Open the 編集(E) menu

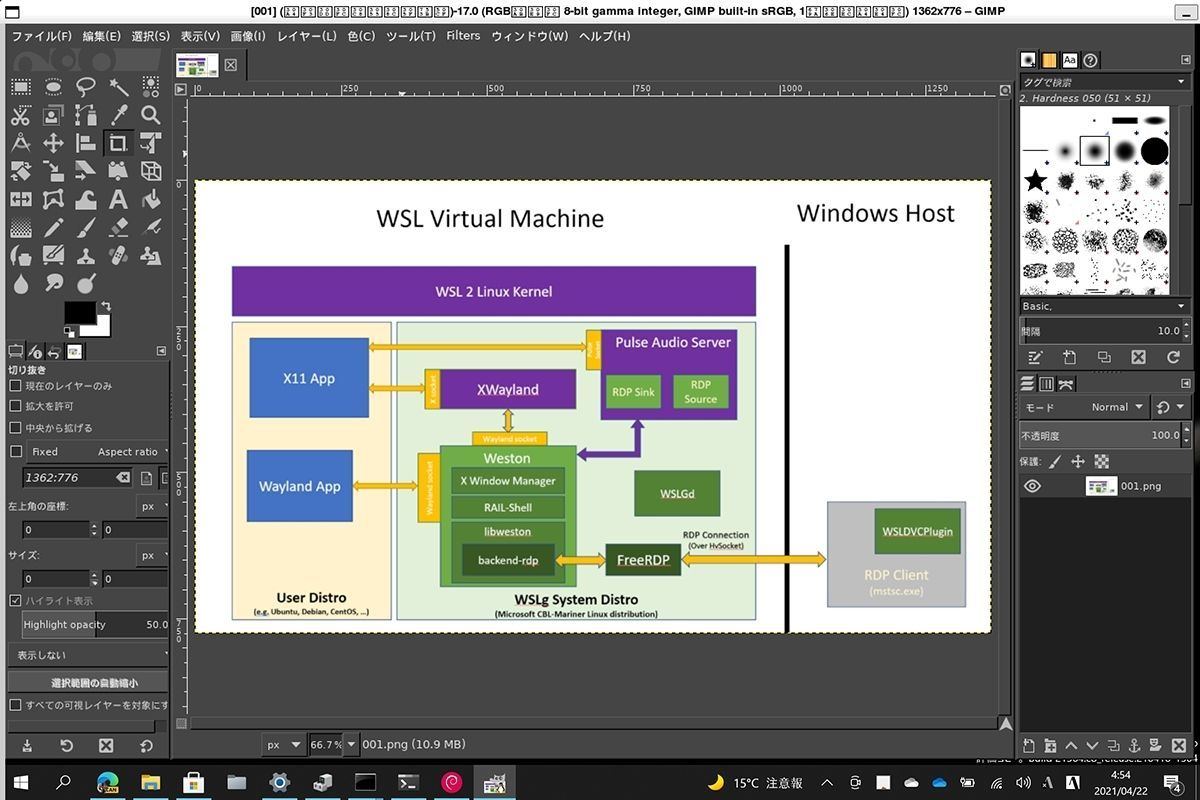coord(101,36)
